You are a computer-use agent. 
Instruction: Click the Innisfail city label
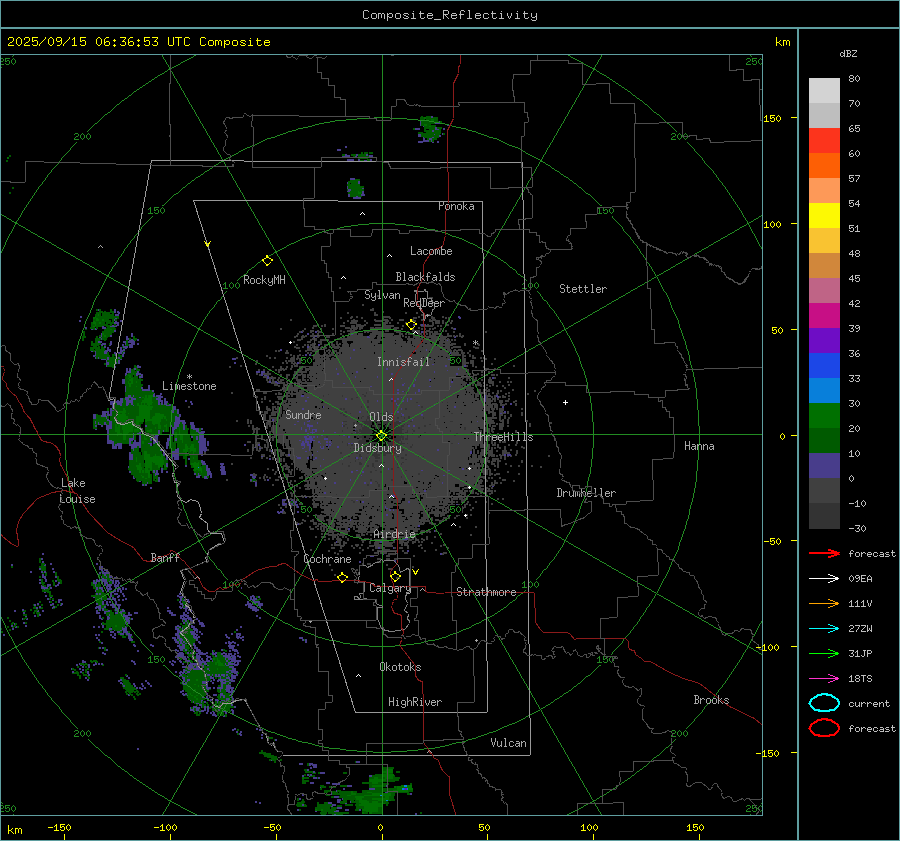click(x=403, y=362)
